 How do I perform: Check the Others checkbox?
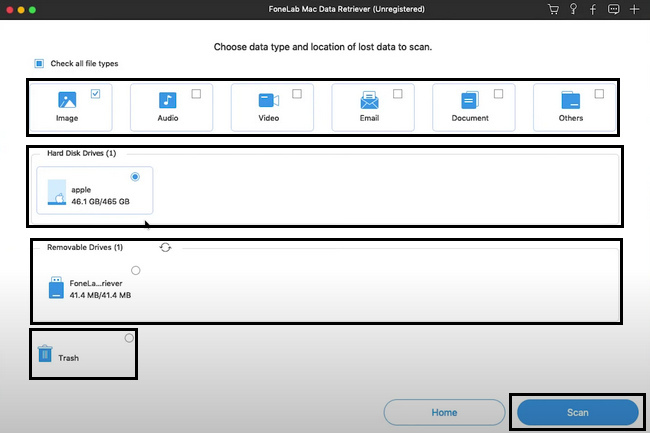tap(599, 94)
